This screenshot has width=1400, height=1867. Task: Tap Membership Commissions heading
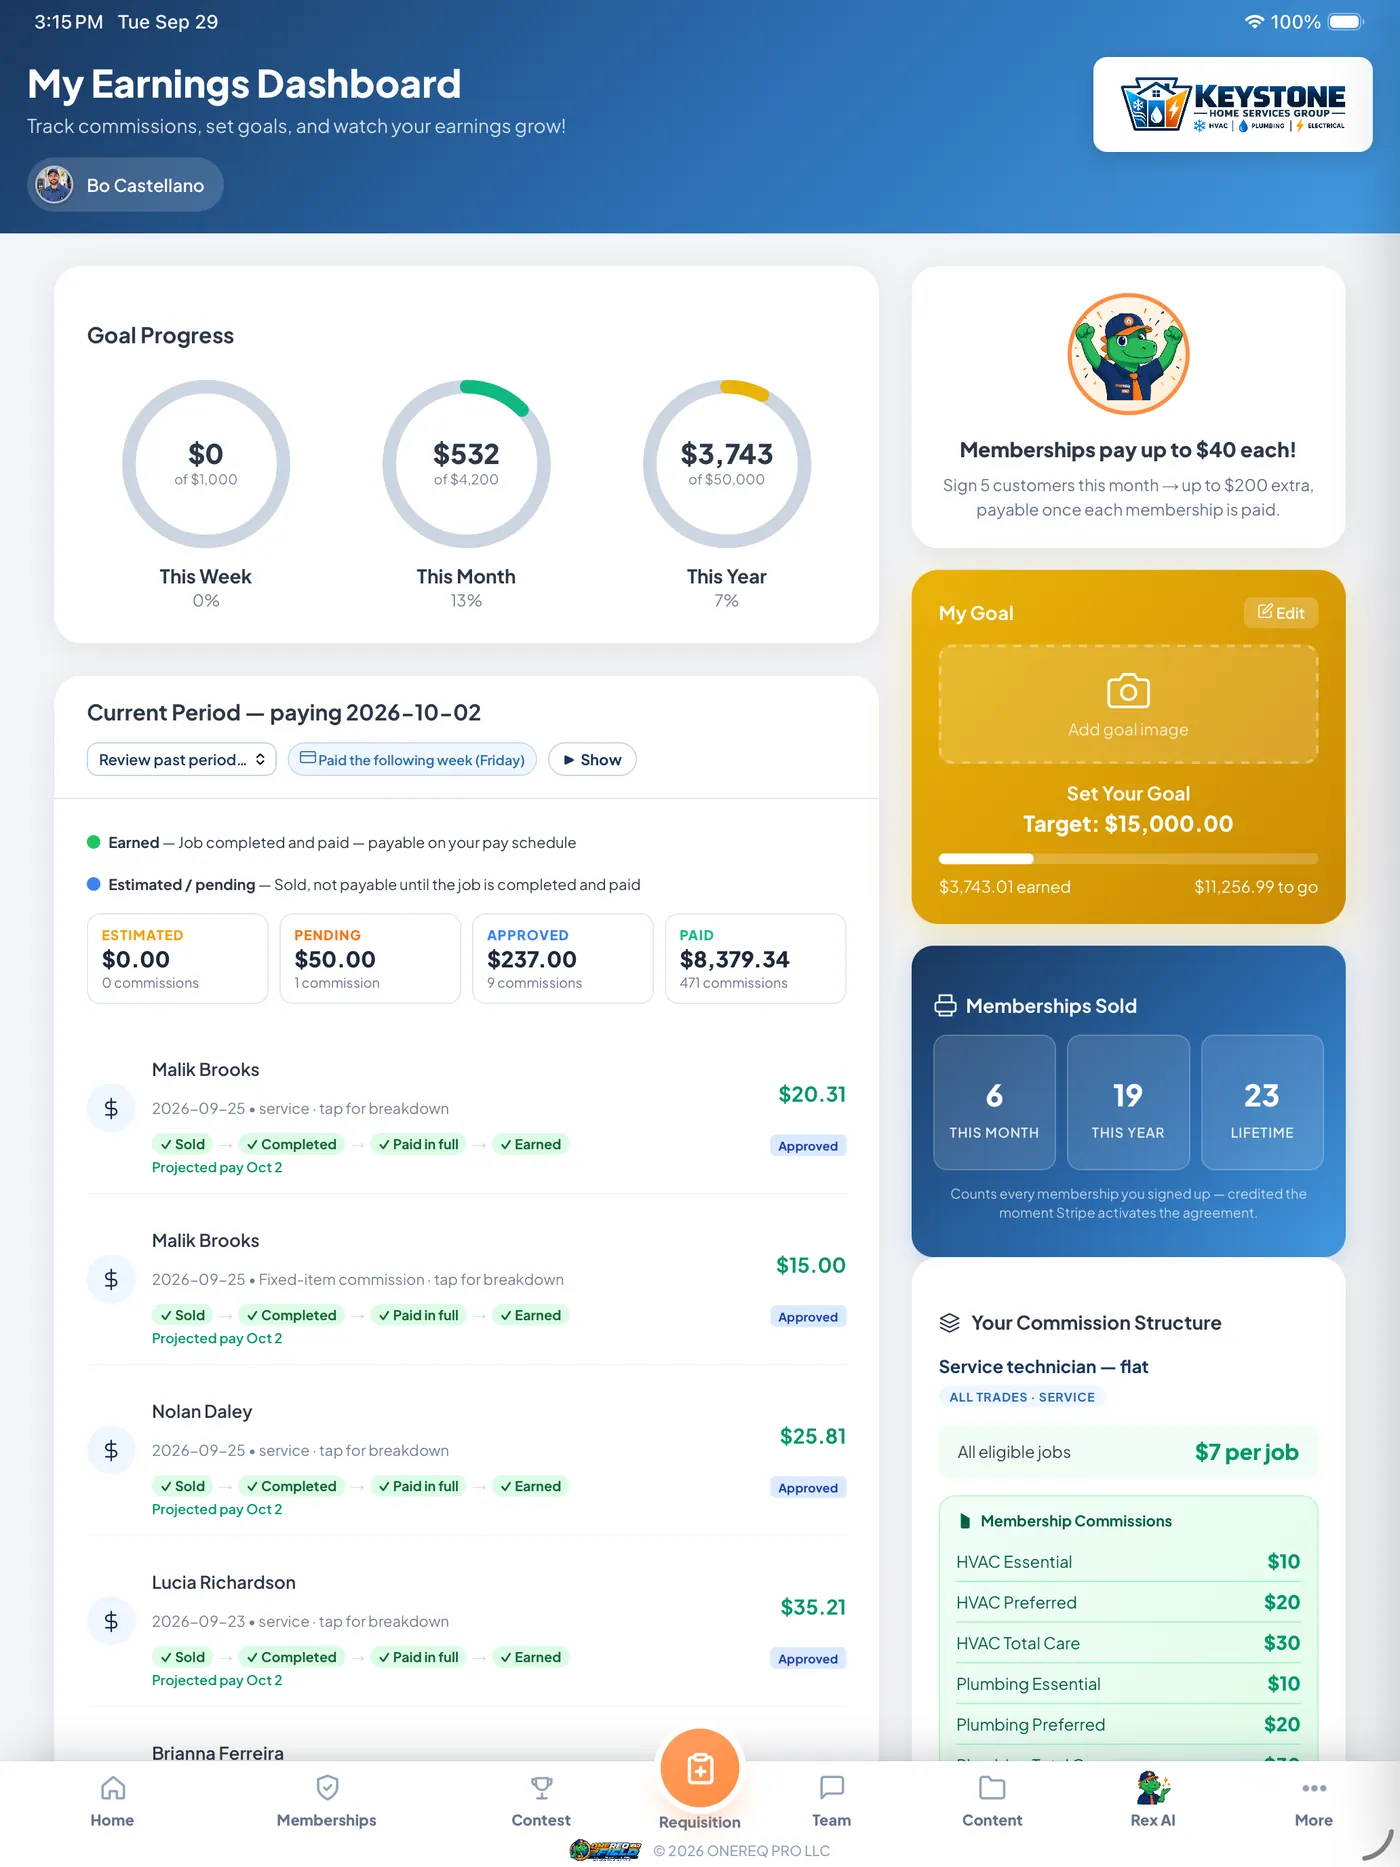pos(1076,1521)
